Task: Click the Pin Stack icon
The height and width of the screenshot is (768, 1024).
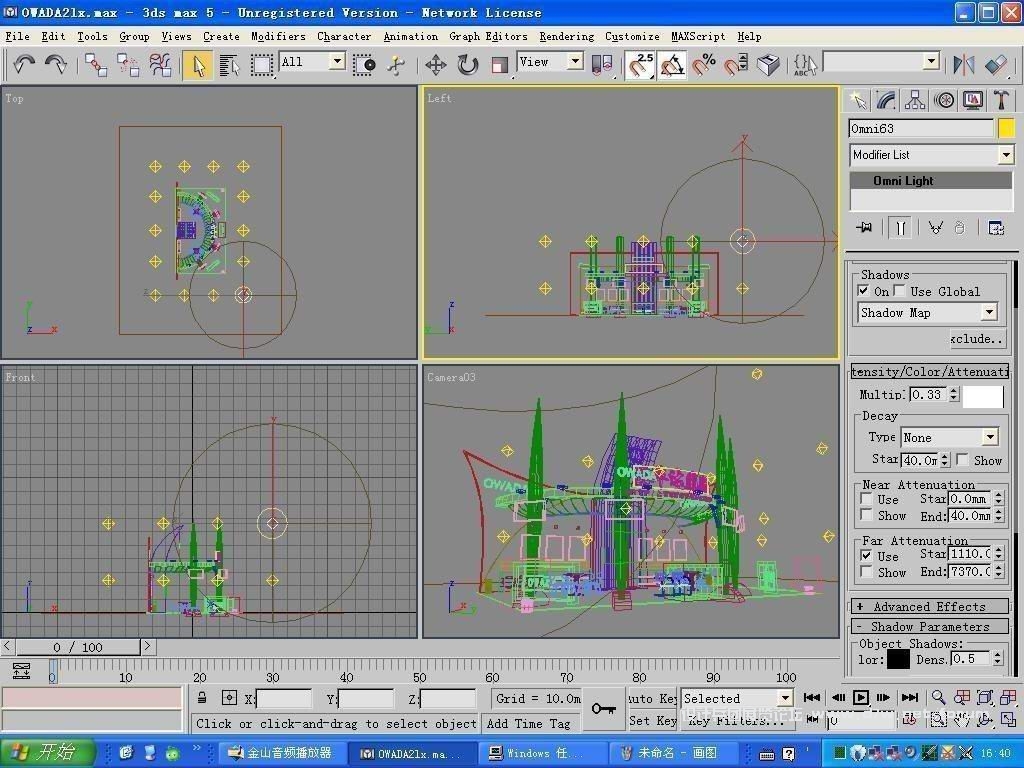Action: (864, 227)
